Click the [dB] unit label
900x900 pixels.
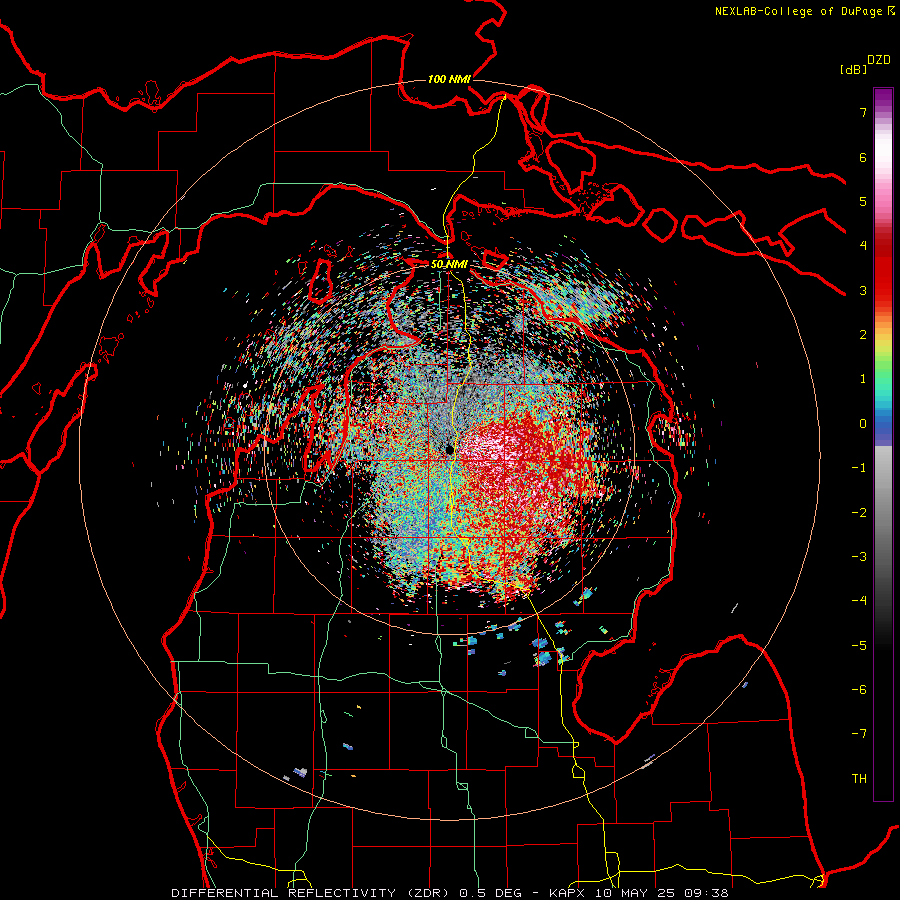[x=853, y=69]
